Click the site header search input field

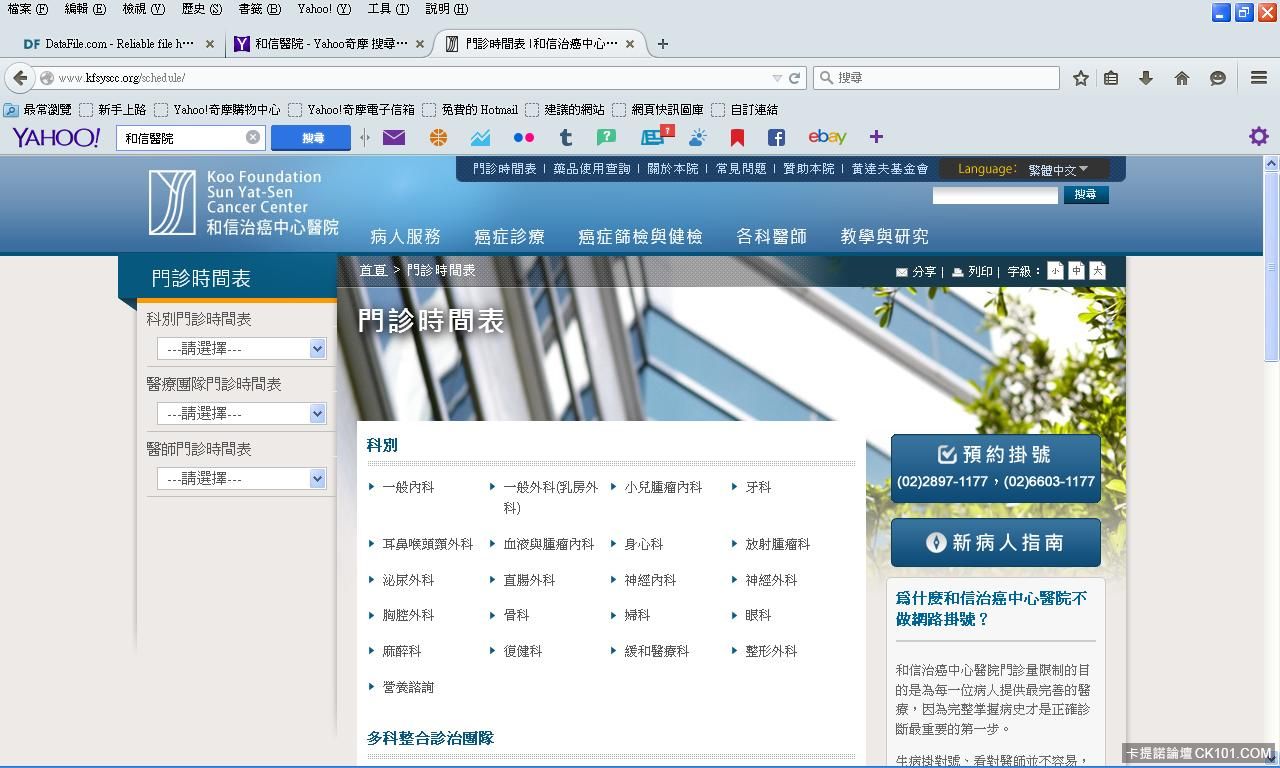[x=995, y=195]
